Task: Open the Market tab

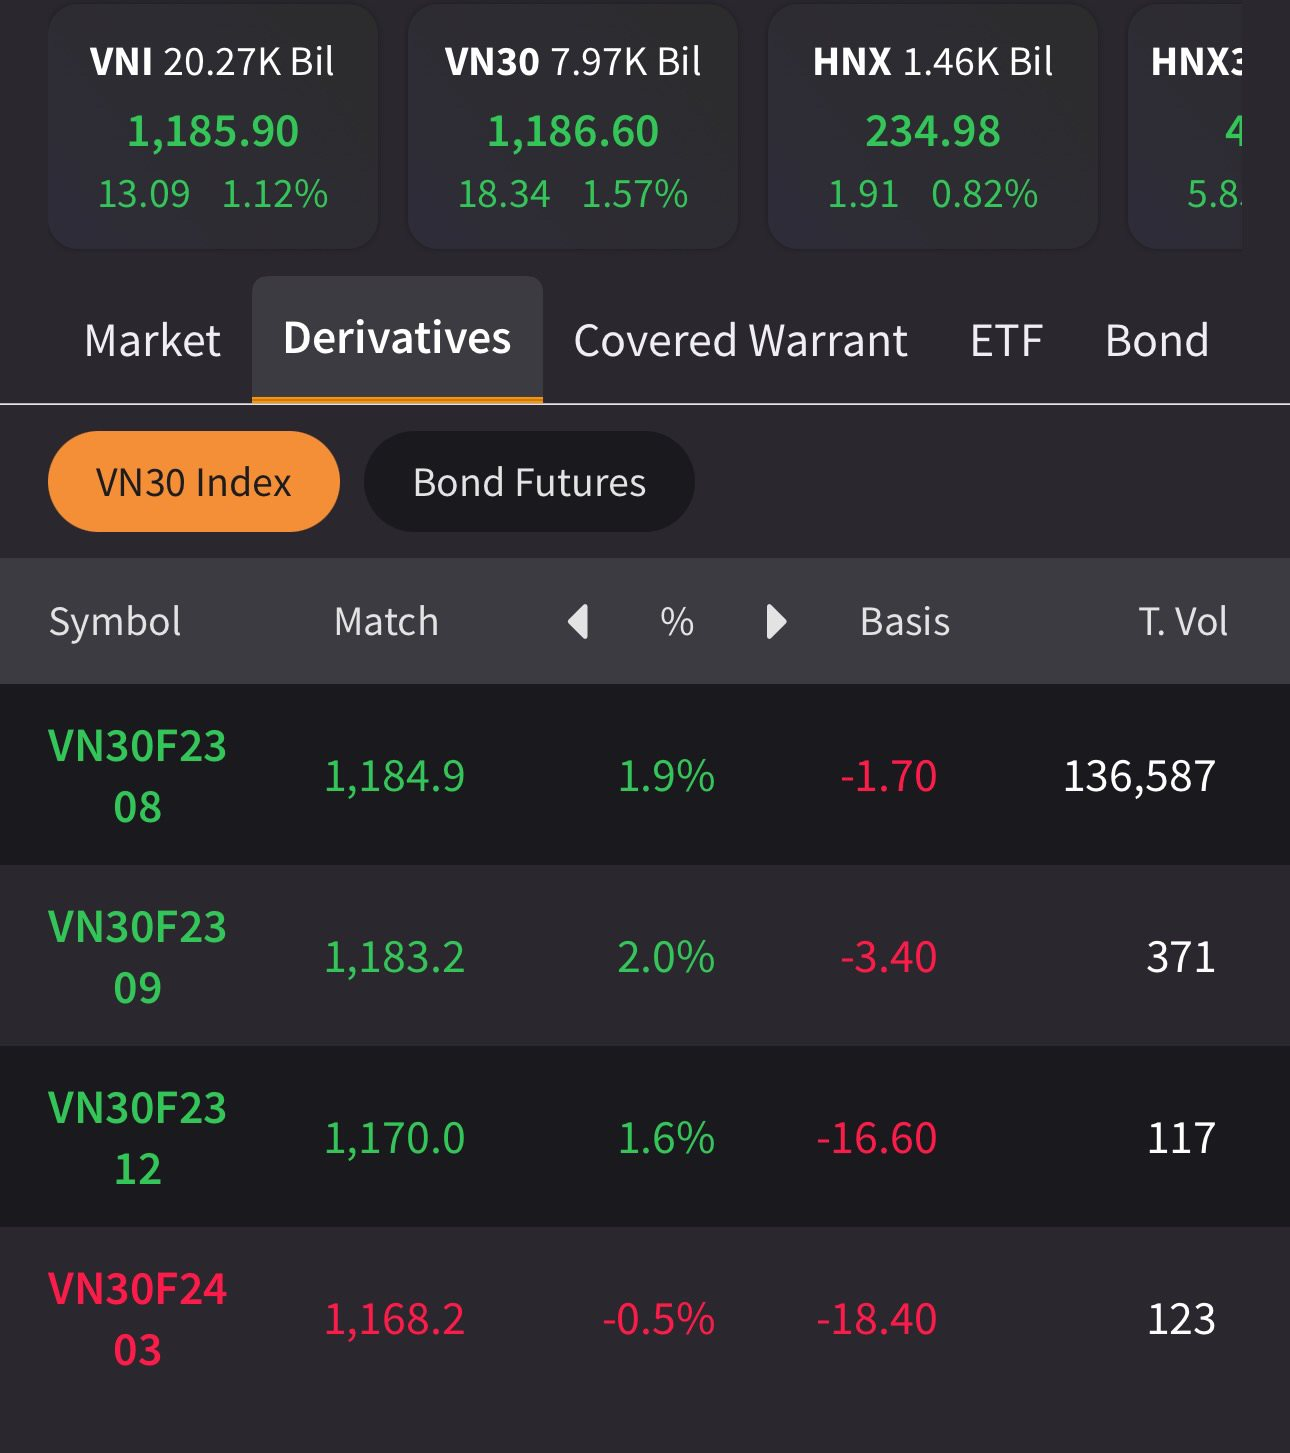Action: (152, 341)
